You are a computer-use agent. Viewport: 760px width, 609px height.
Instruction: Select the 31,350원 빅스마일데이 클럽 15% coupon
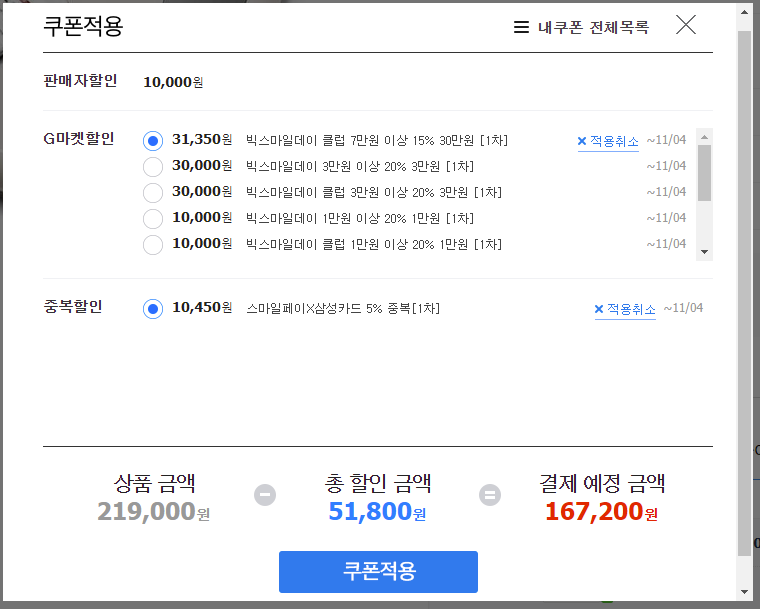click(x=153, y=141)
